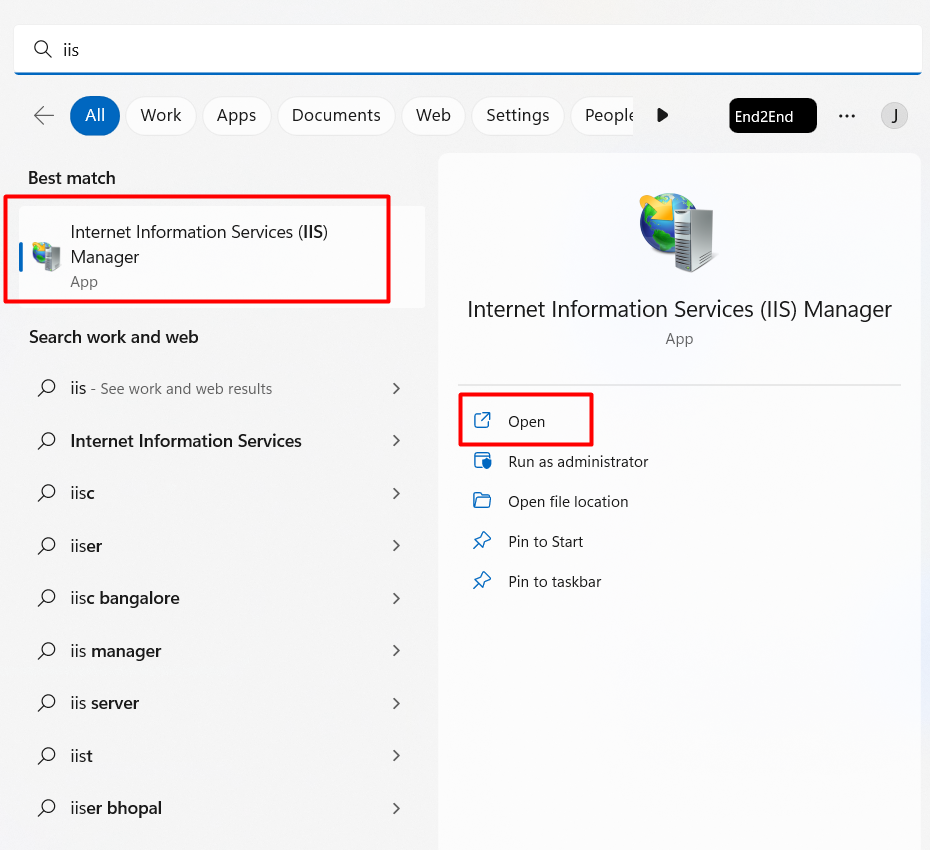This screenshot has width=930, height=850.
Task: Expand the 'iisc' suggestion chevron
Action: point(396,493)
